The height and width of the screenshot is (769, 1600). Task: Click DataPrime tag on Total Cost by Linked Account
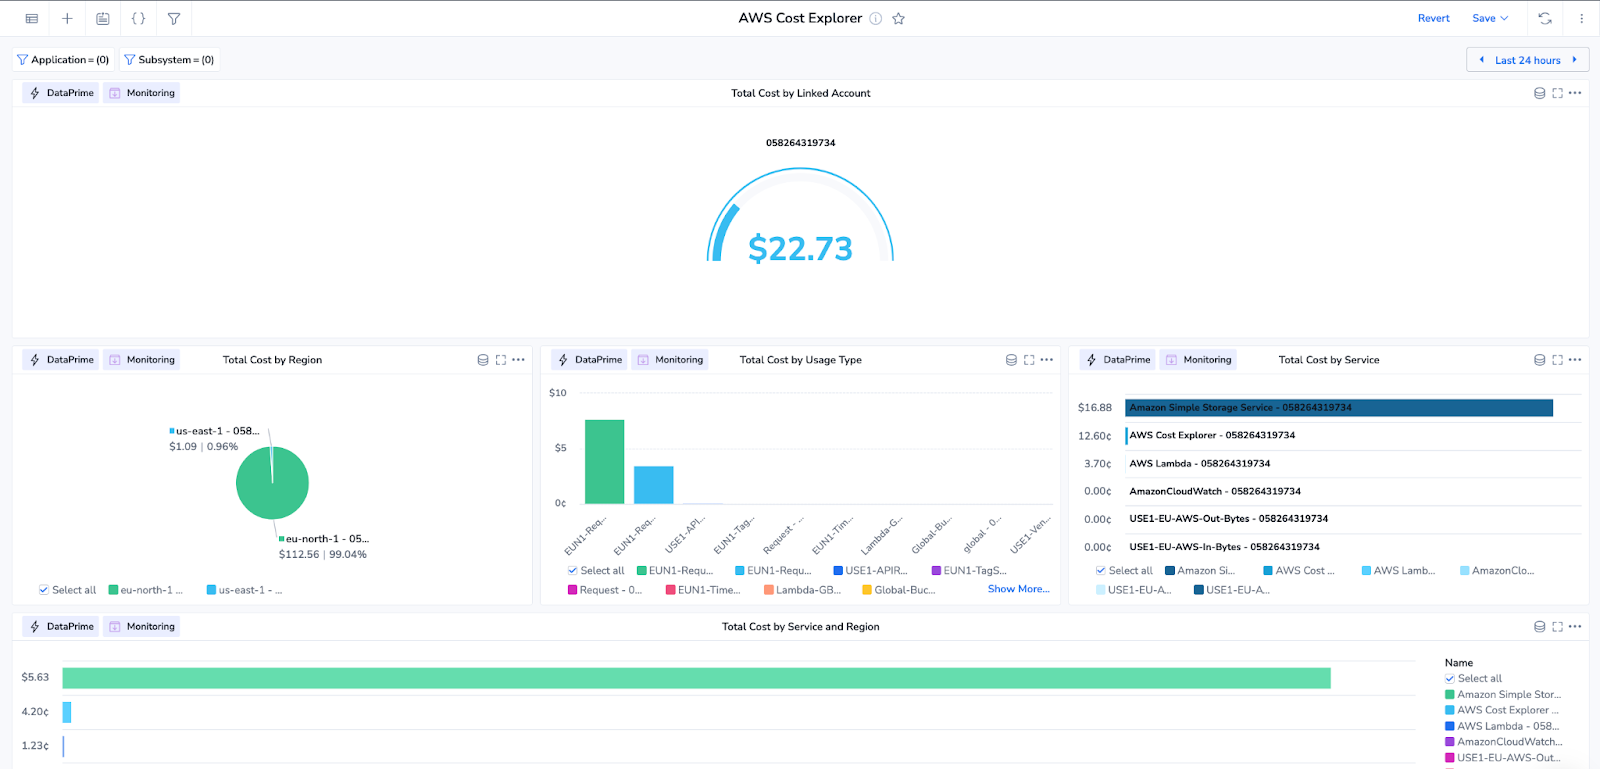click(x=61, y=93)
